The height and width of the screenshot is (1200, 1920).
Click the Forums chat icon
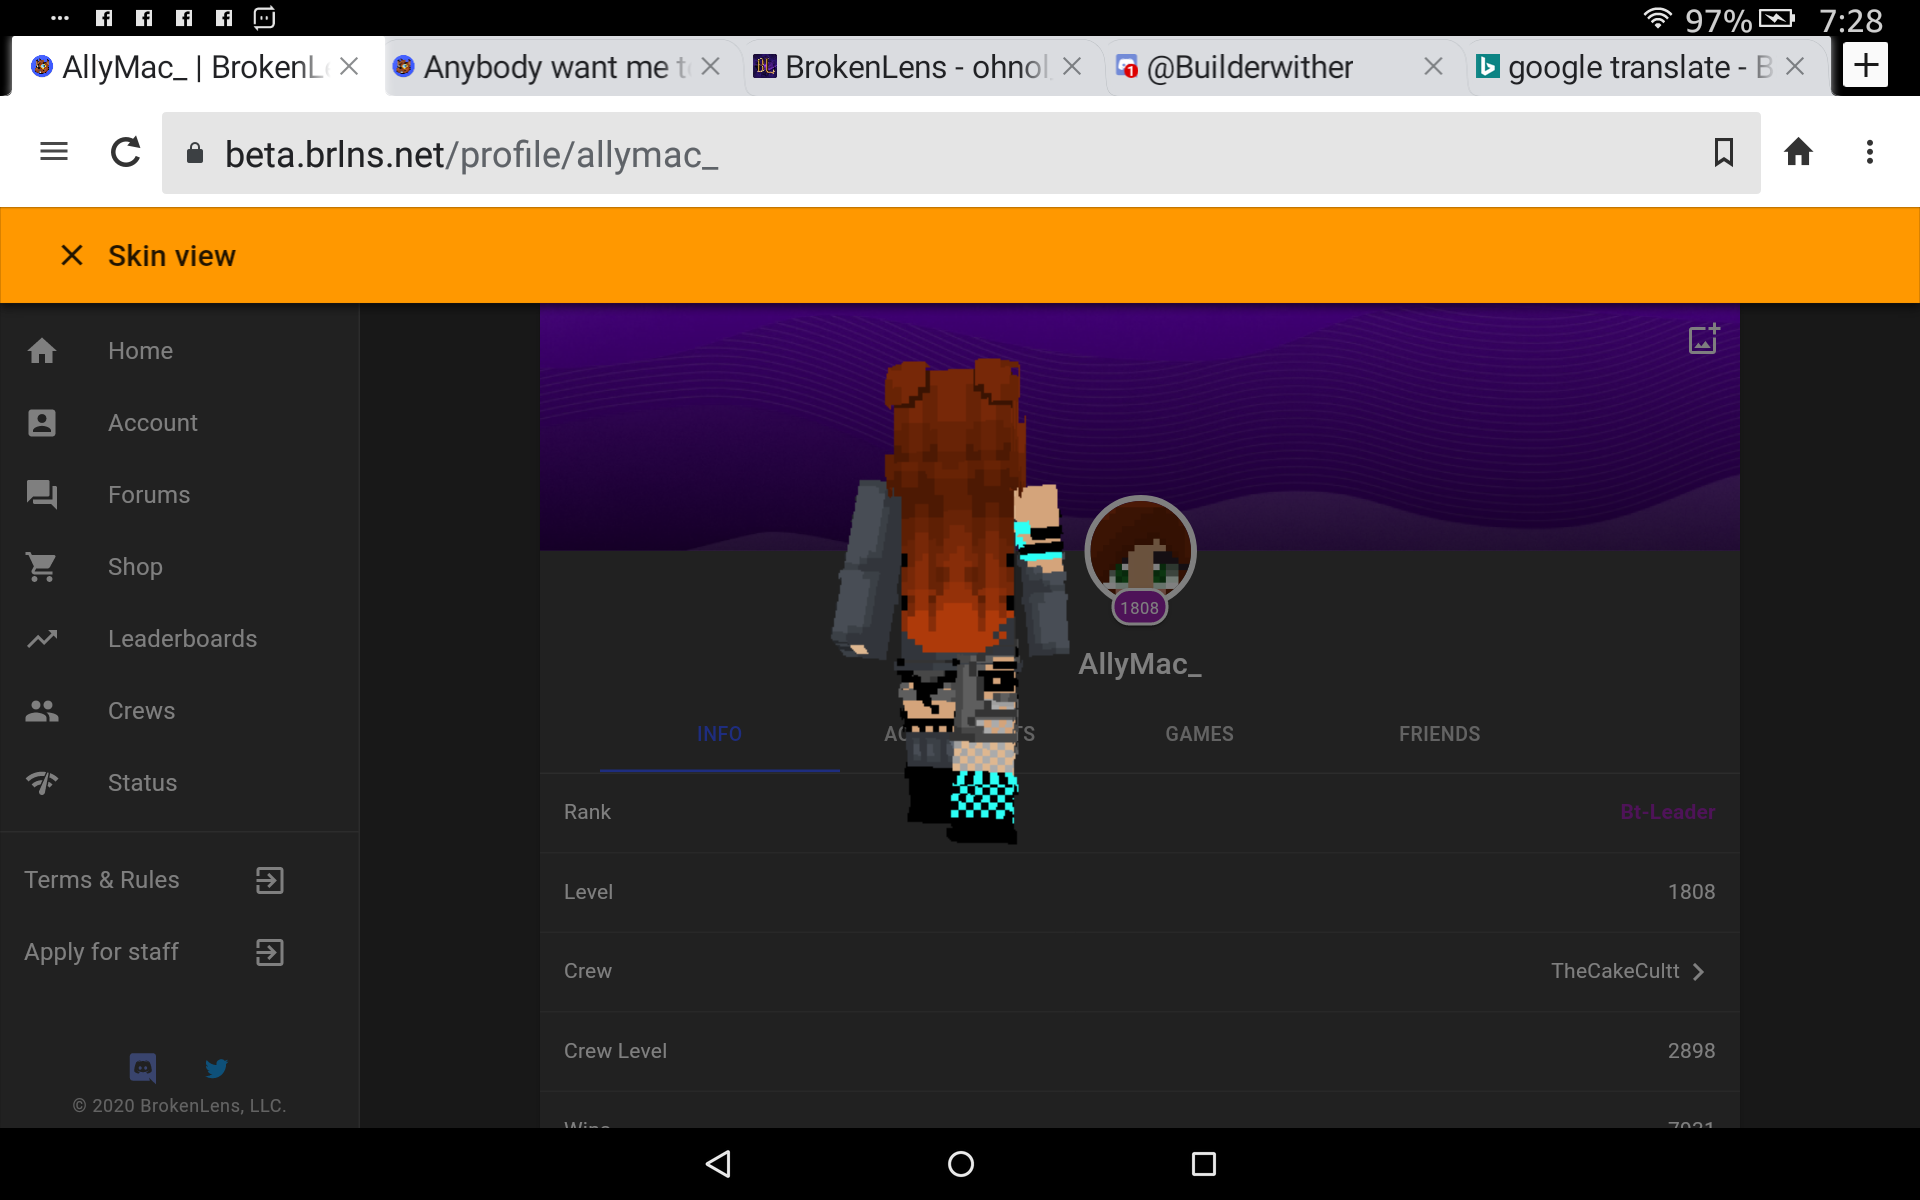[42, 495]
